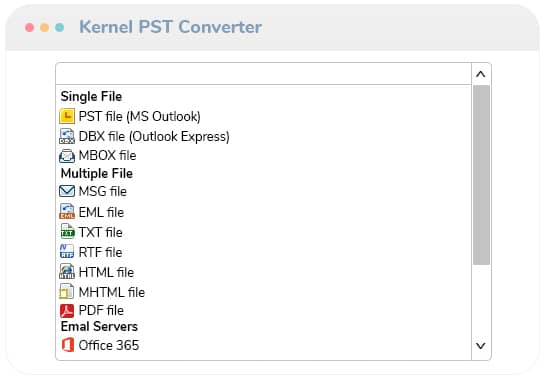Viewport: 545px width, 380px height.
Task: Click the HTML file globe icon
Action: point(67,271)
